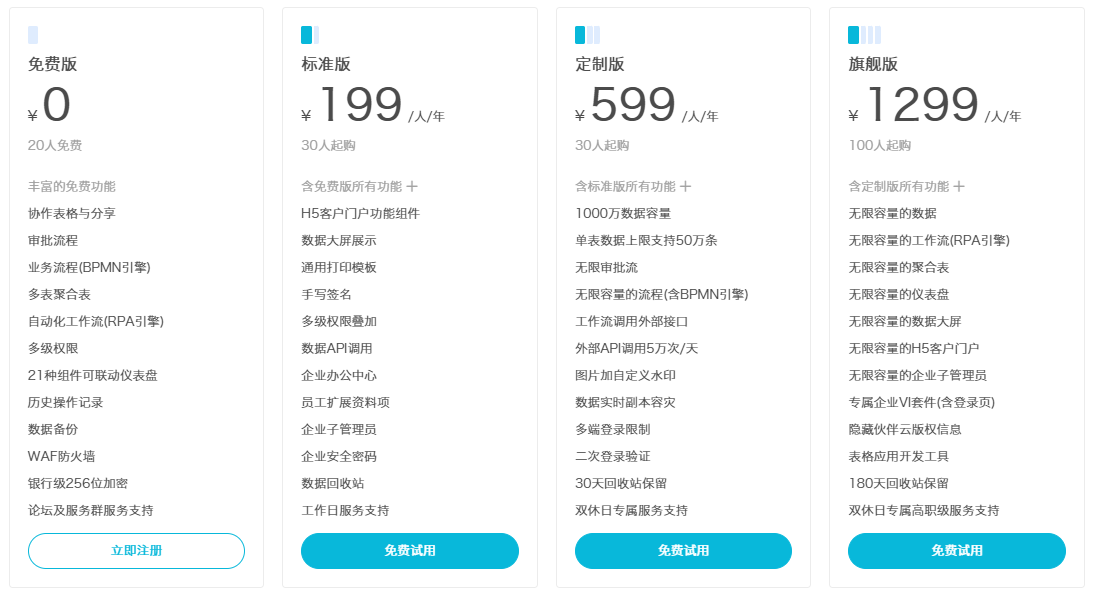1093x596 pixels.
Task: Click the Standard edition tier icon
Action: point(310,35)
